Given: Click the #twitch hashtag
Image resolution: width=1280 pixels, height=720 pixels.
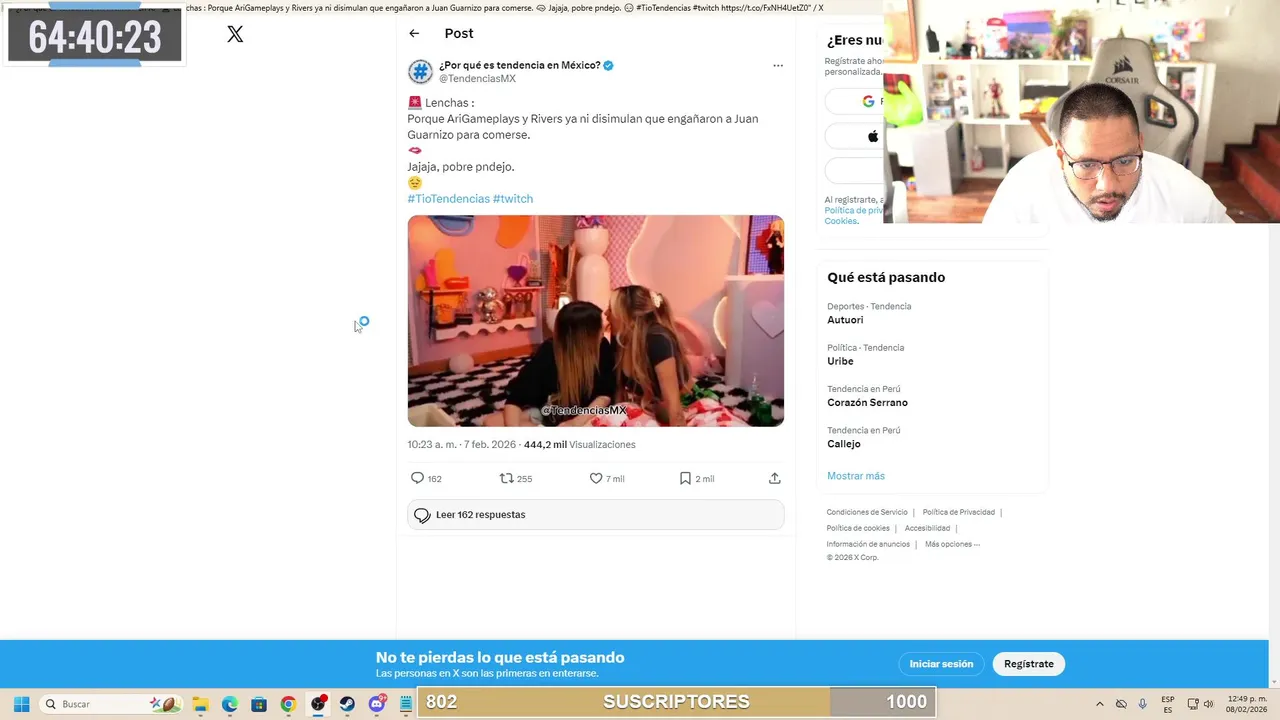Looking at the screenshot, I should (513, 198).
